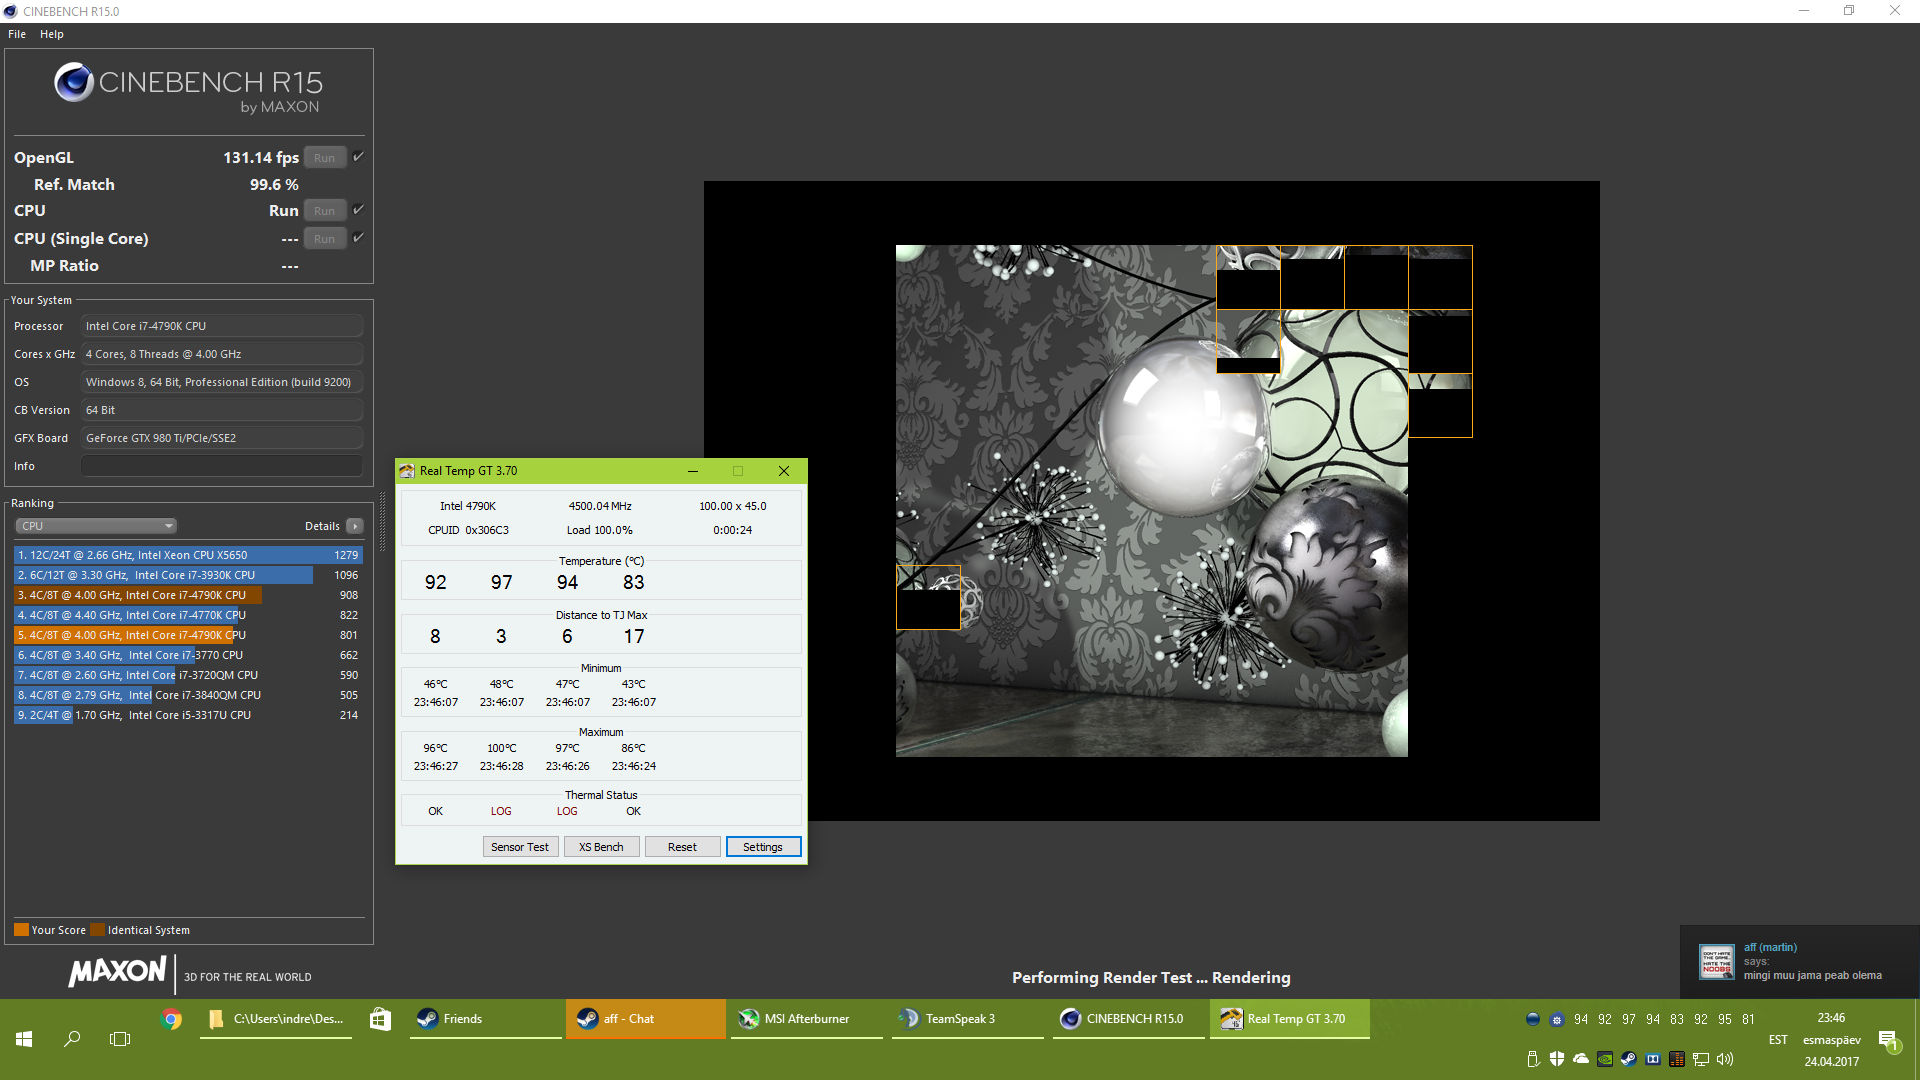Switch to MSI Afterburner on the taskbar

(807, 1019)
